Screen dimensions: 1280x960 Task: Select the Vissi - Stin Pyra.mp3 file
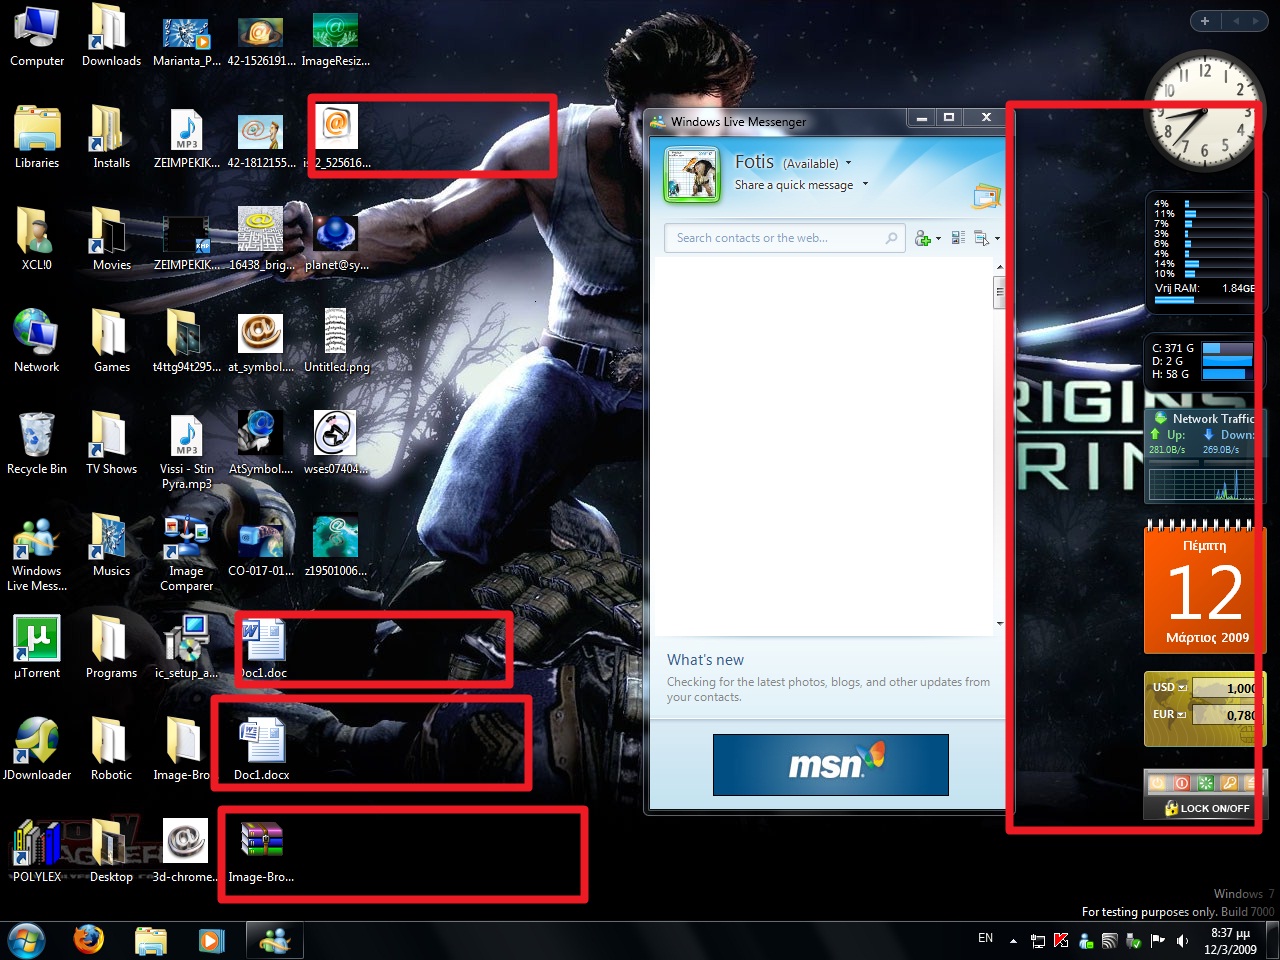click(x=187, y=451)
